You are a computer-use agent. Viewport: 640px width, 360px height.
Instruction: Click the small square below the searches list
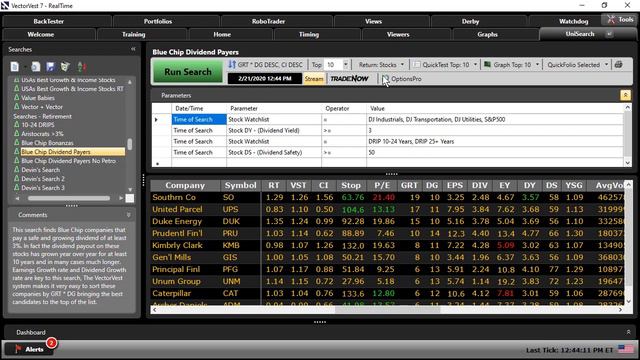[x=130, y=198]
